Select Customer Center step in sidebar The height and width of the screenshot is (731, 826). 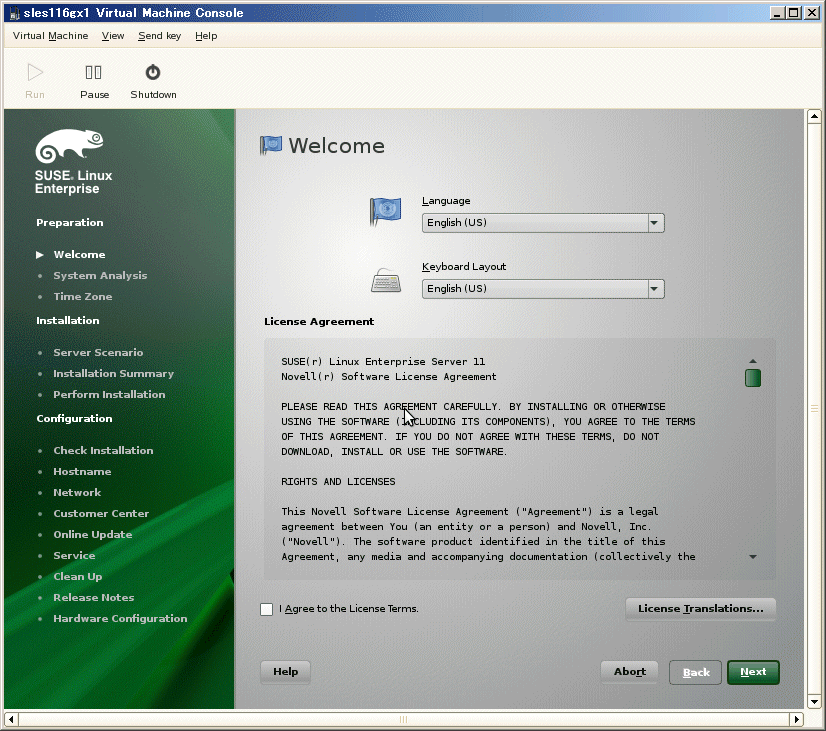click(101, 513)
